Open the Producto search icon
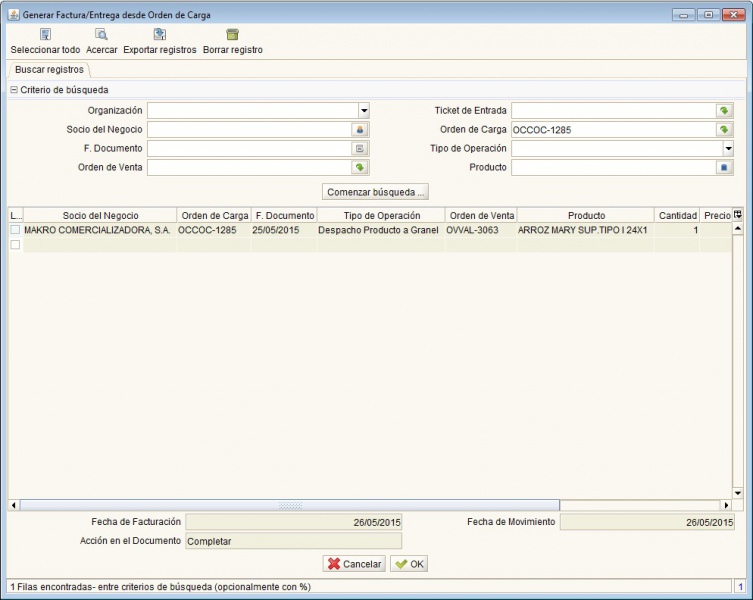753x600 pixels. [724, 168]
